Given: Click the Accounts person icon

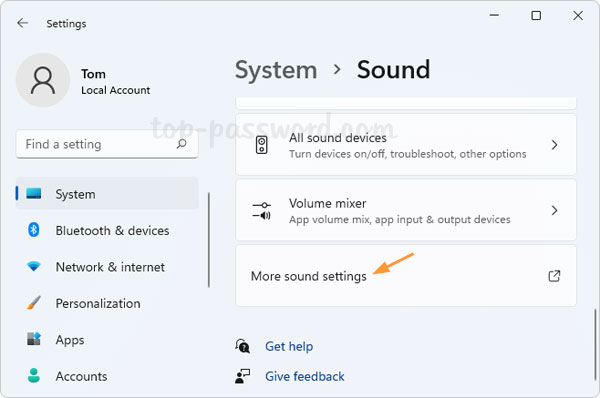Looking at the screenshot, I should 34,375.
